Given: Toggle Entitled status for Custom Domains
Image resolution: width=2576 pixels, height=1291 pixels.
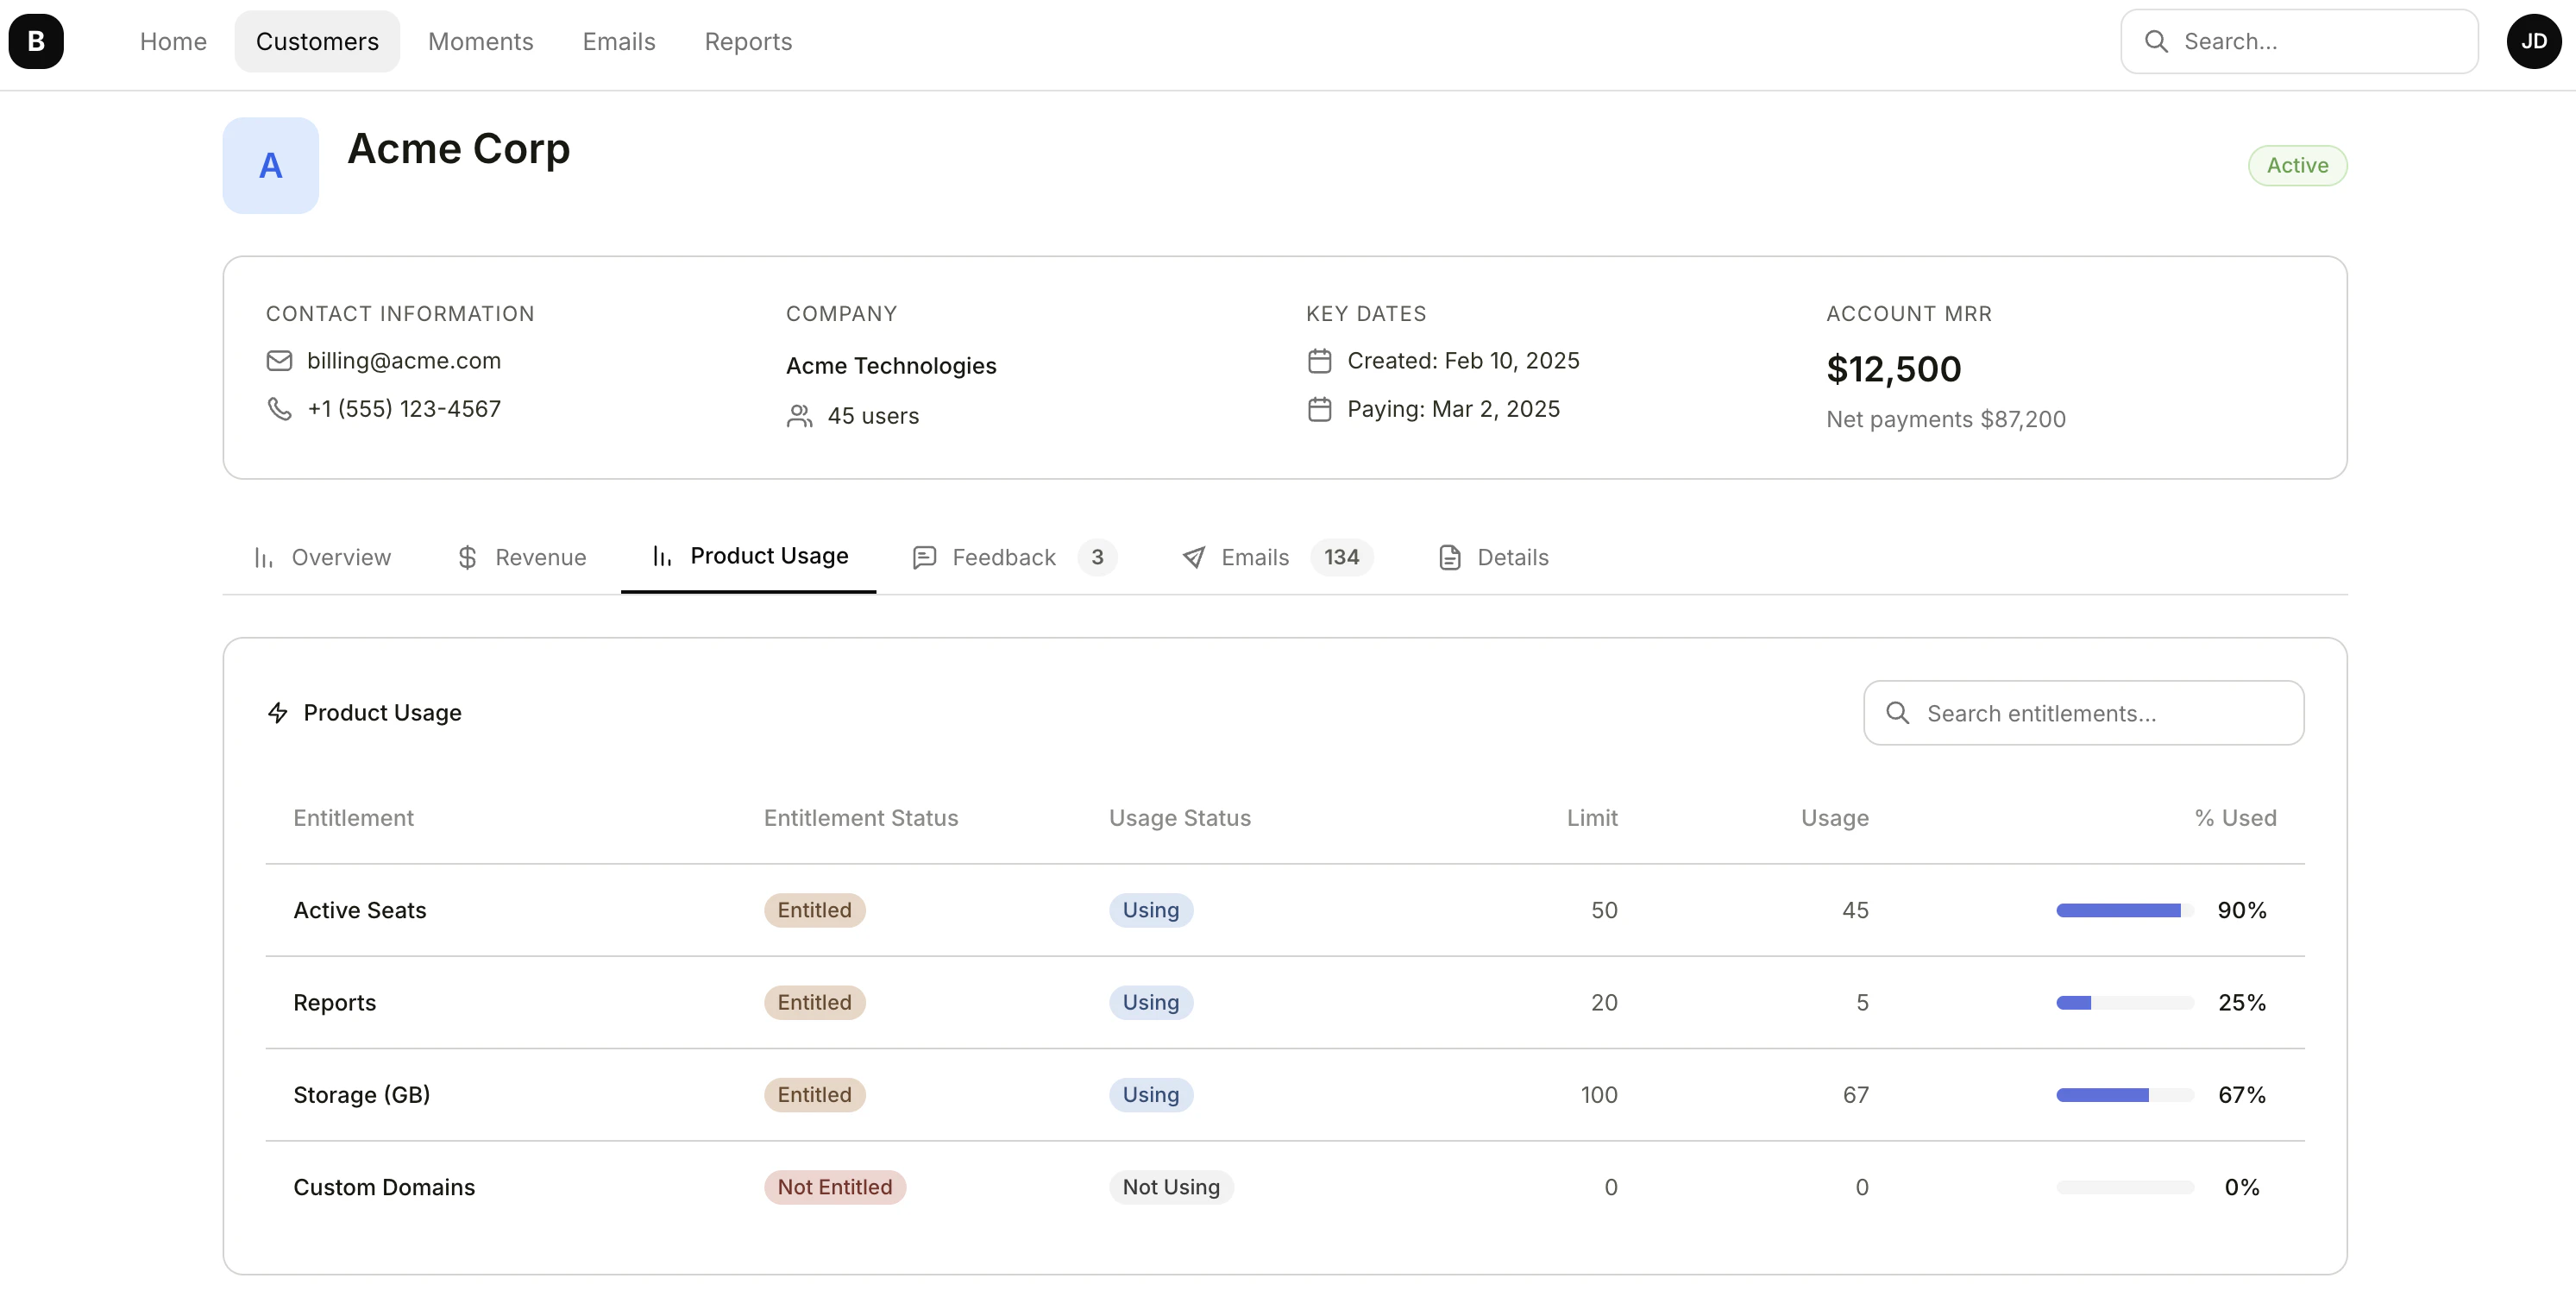Looking at the screenshot, I should click(836, 1187).
